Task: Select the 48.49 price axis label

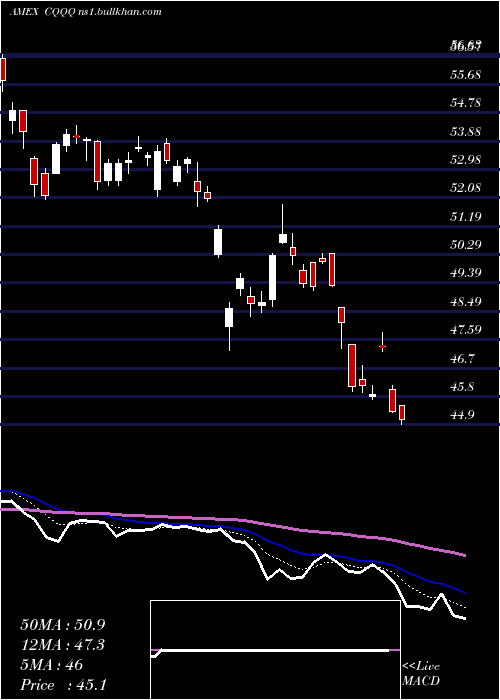Action: coord(466,302)
